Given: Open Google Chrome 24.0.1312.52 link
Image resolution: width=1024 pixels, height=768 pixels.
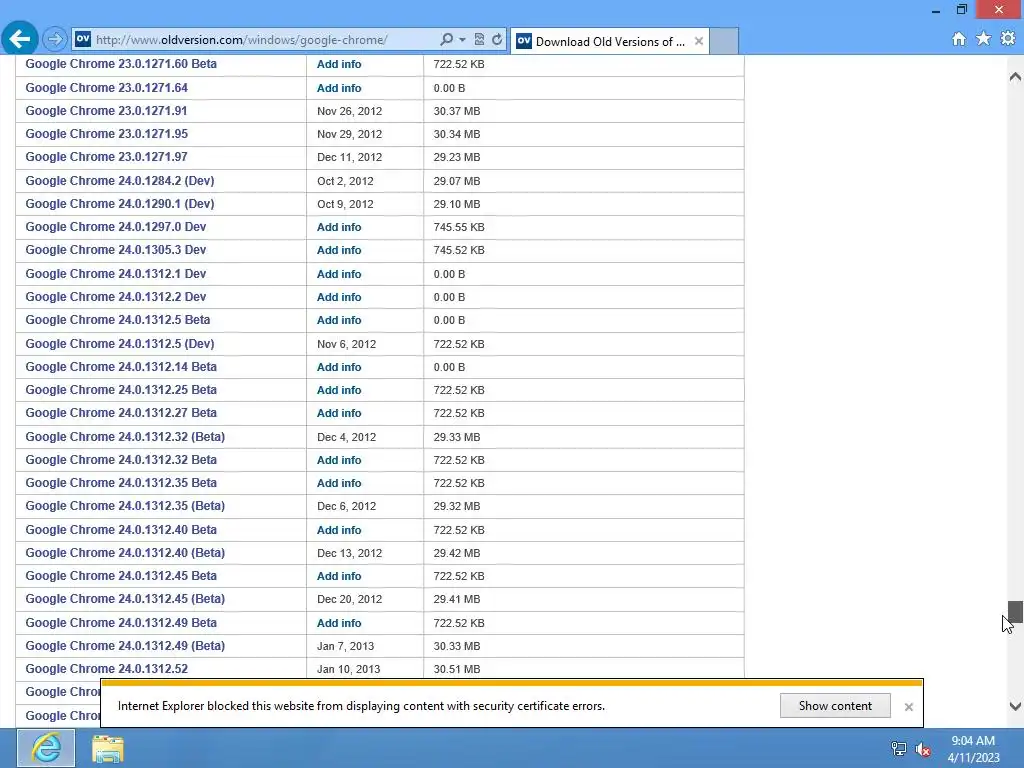Looking at the screenshot, I should click(x=106, y=669).
